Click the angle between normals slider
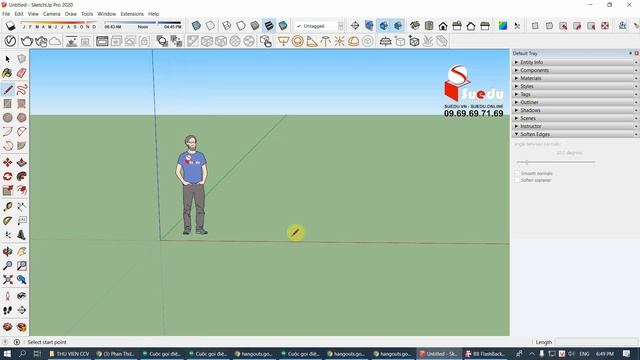Viewport: 640px width, 360px height. 556,162
